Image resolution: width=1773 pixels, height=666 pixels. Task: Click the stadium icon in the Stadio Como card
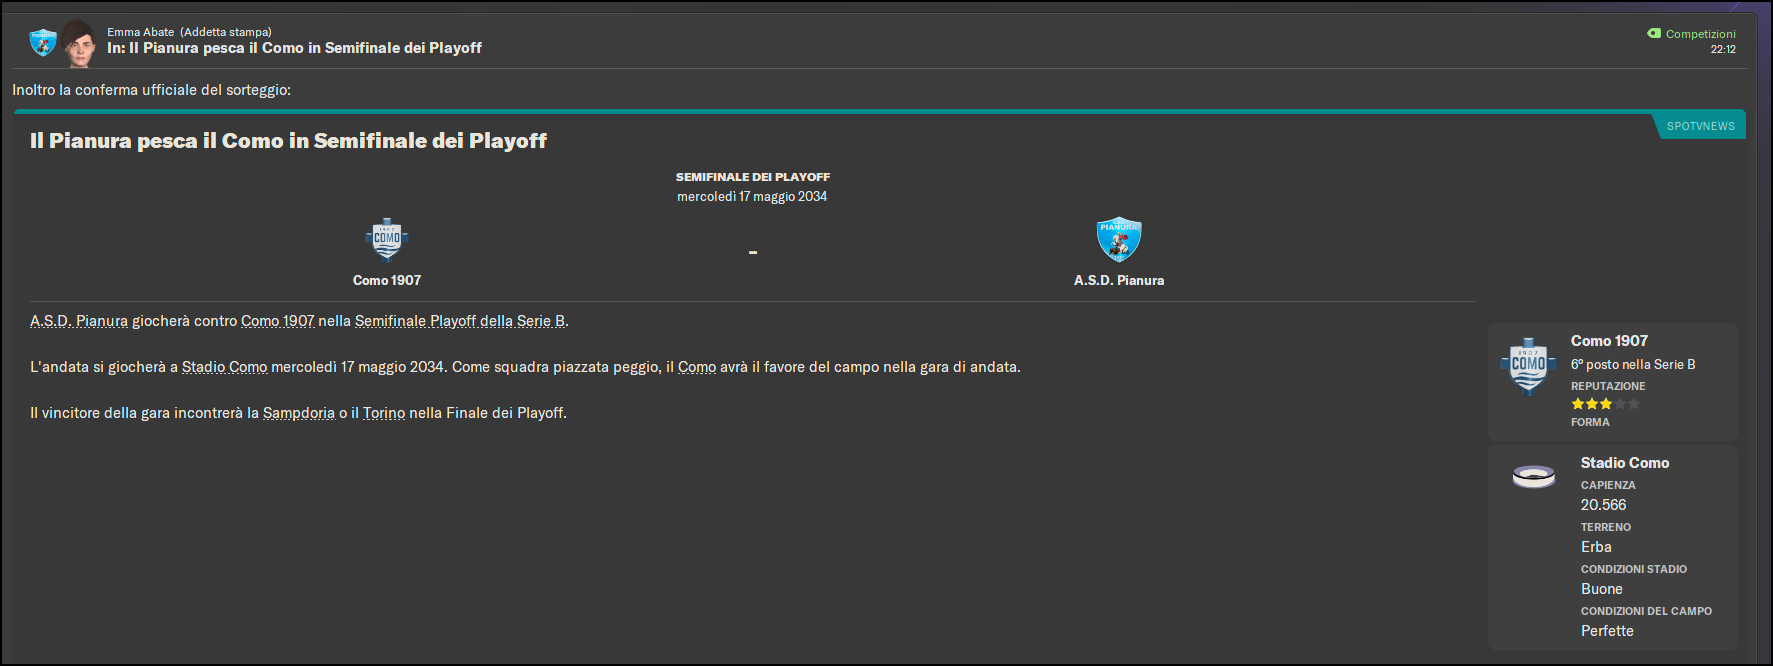click(1534, 477)
